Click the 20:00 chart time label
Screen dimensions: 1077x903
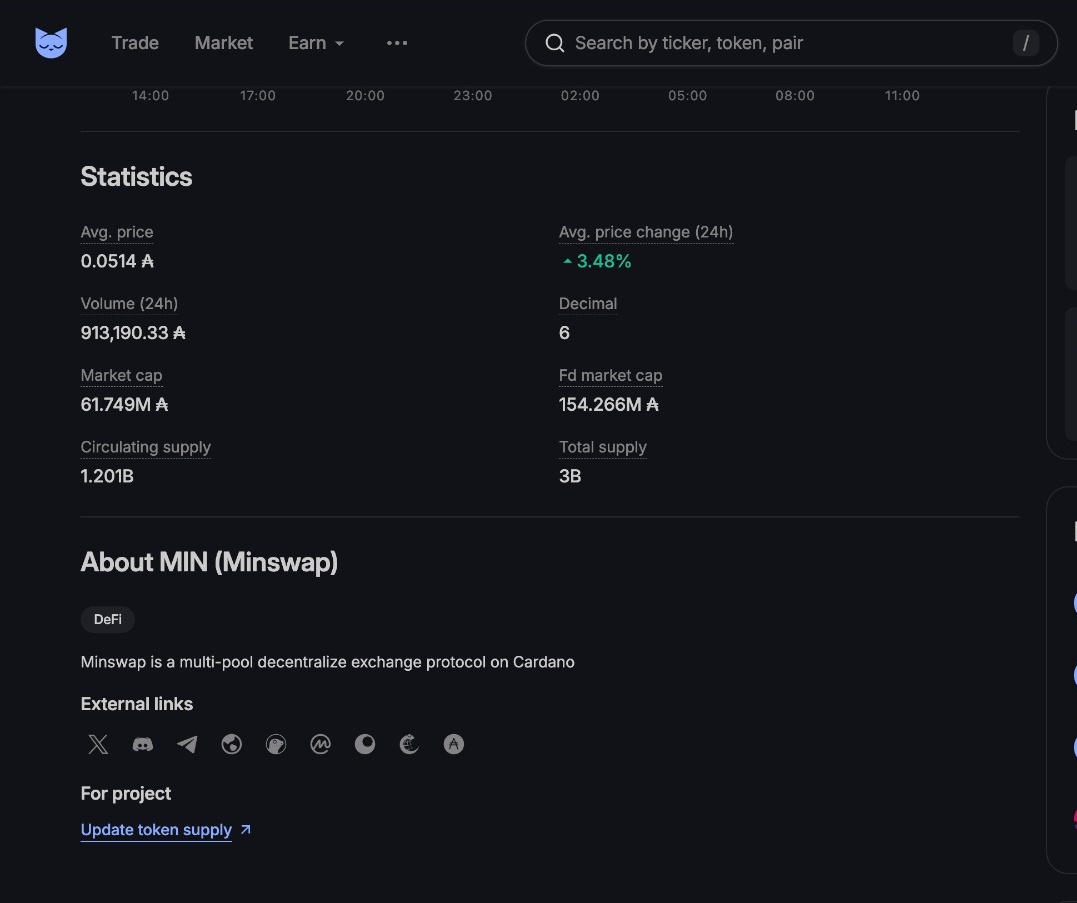365,95
